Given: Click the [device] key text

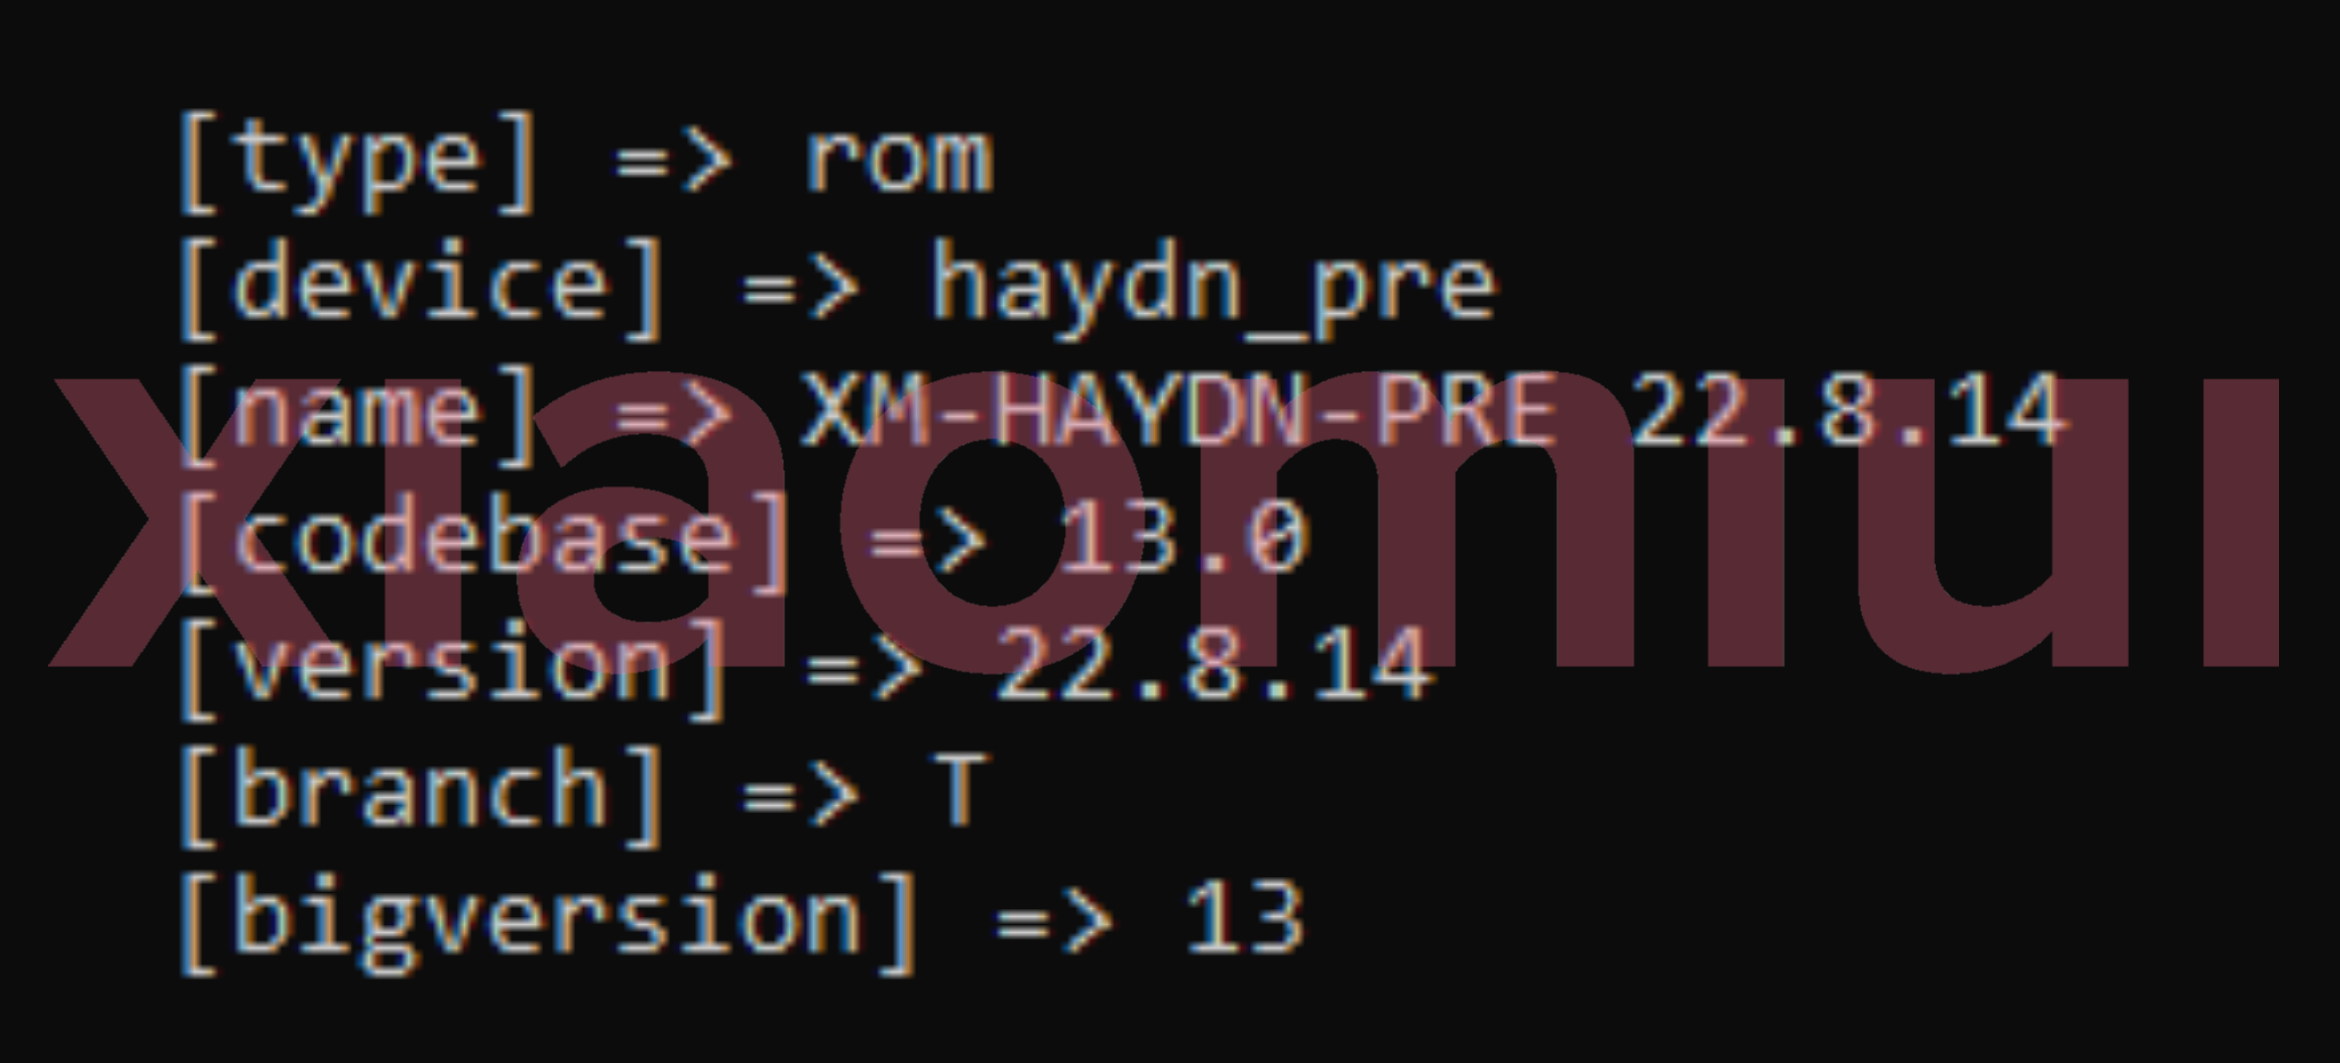Looking at the screenshot, I should [x=421, y=288].
